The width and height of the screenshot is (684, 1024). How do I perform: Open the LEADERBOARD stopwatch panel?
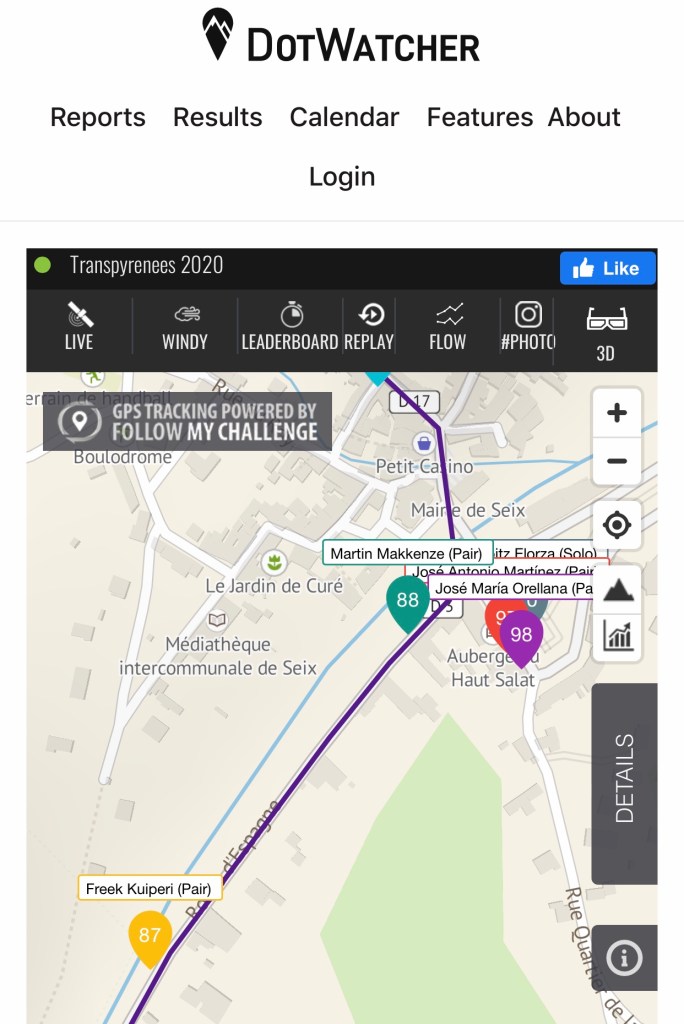[x=290, y=328]
